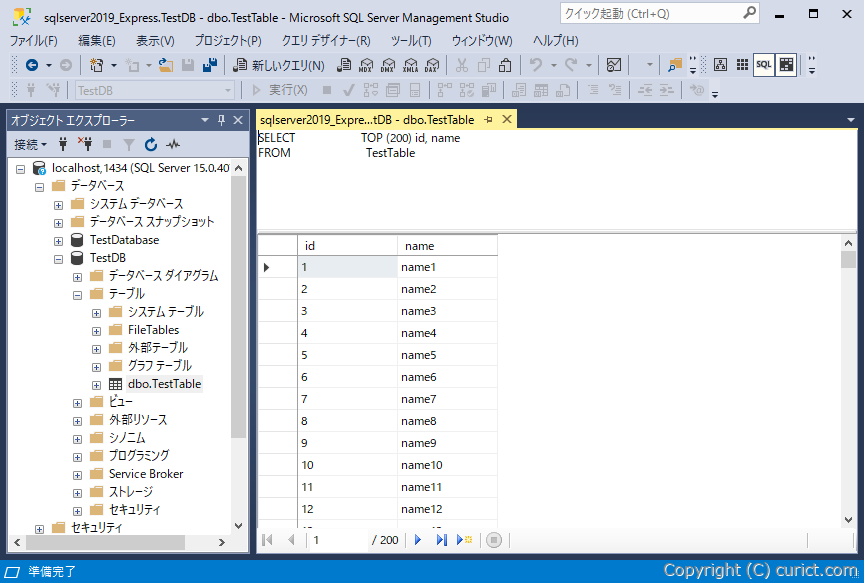Click the parse query checkmark icon
Screen dimensions: 864x583
pos(348,90)
